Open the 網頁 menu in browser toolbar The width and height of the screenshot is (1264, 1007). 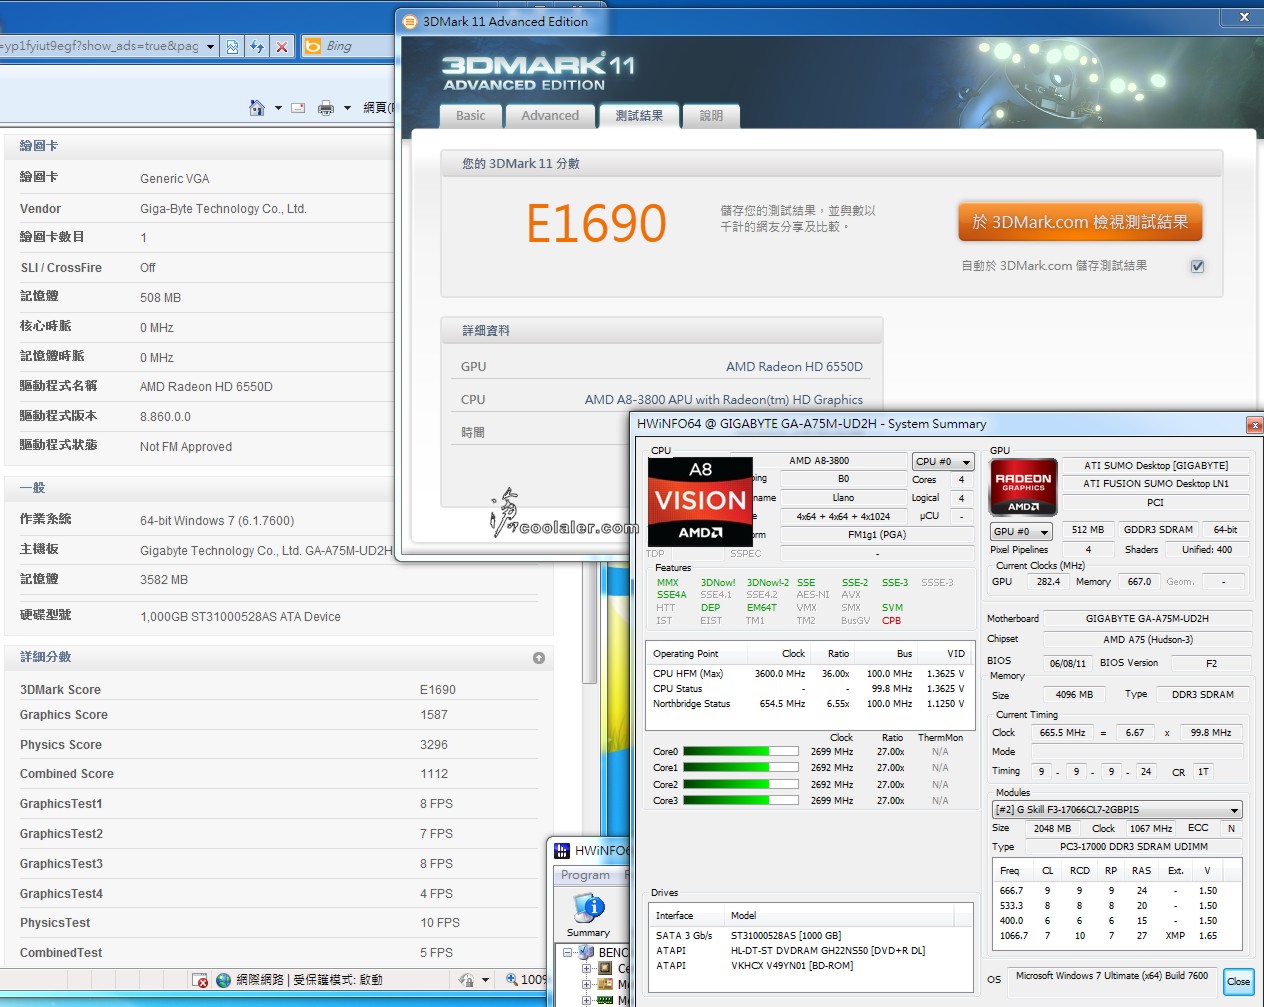point(378,108)
